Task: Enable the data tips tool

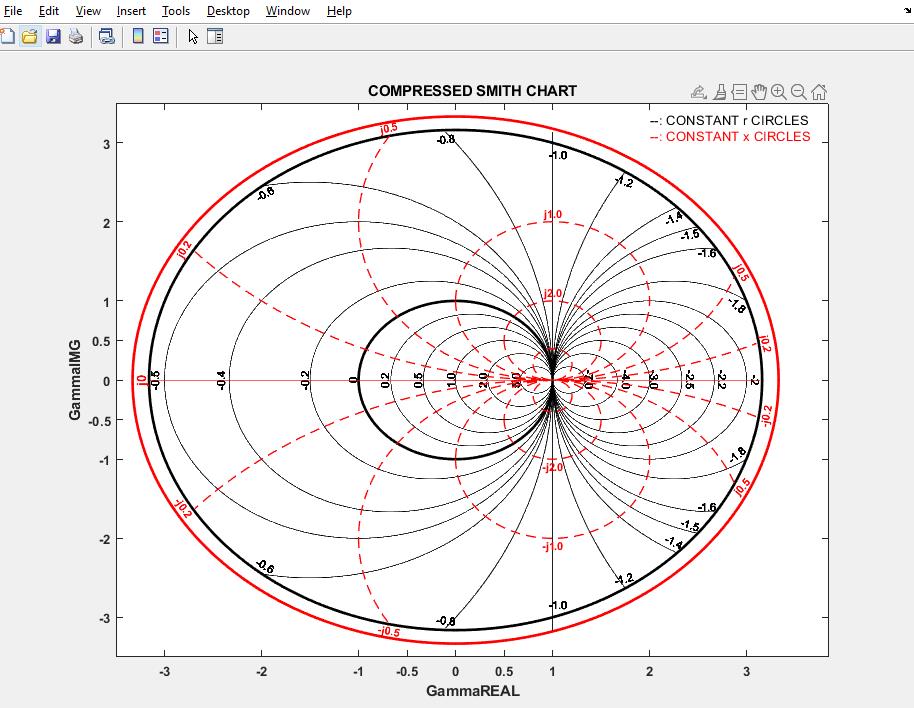Action: (x=739, y=92)
